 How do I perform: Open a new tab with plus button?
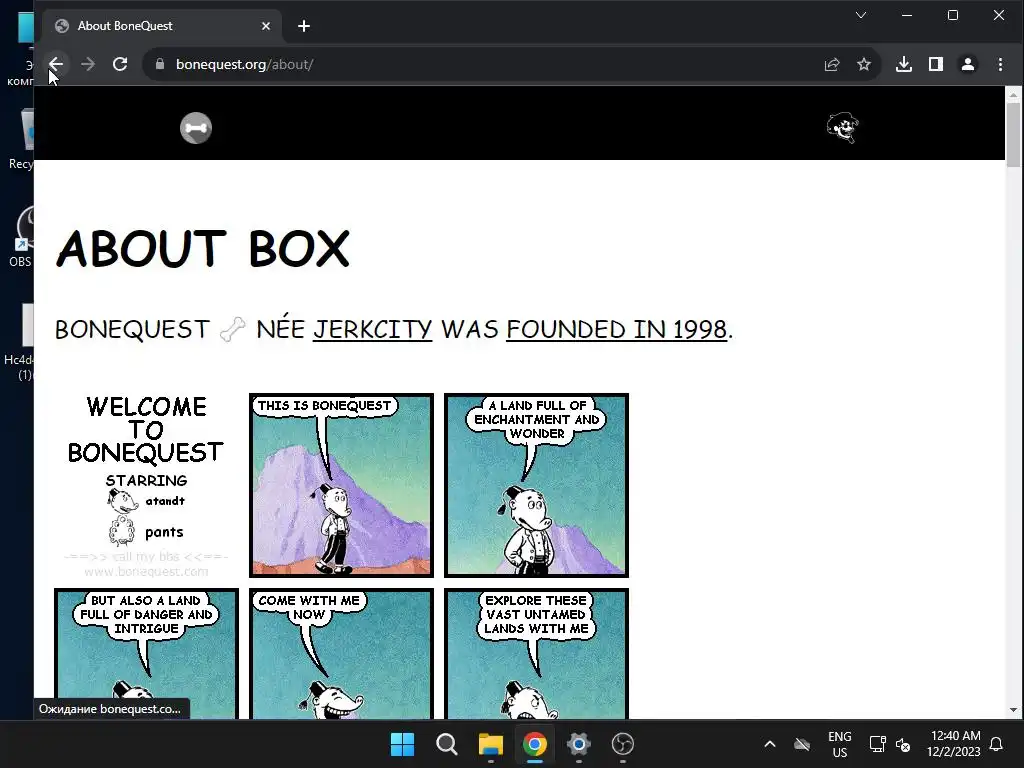coord(304,26)
